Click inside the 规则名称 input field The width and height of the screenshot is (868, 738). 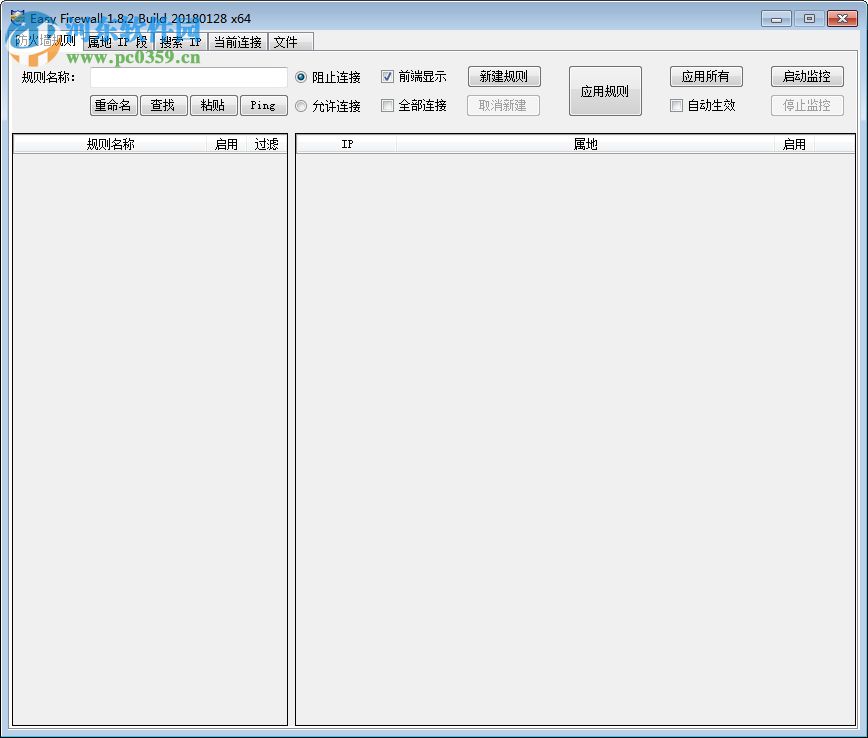click(x=190, y=77)
